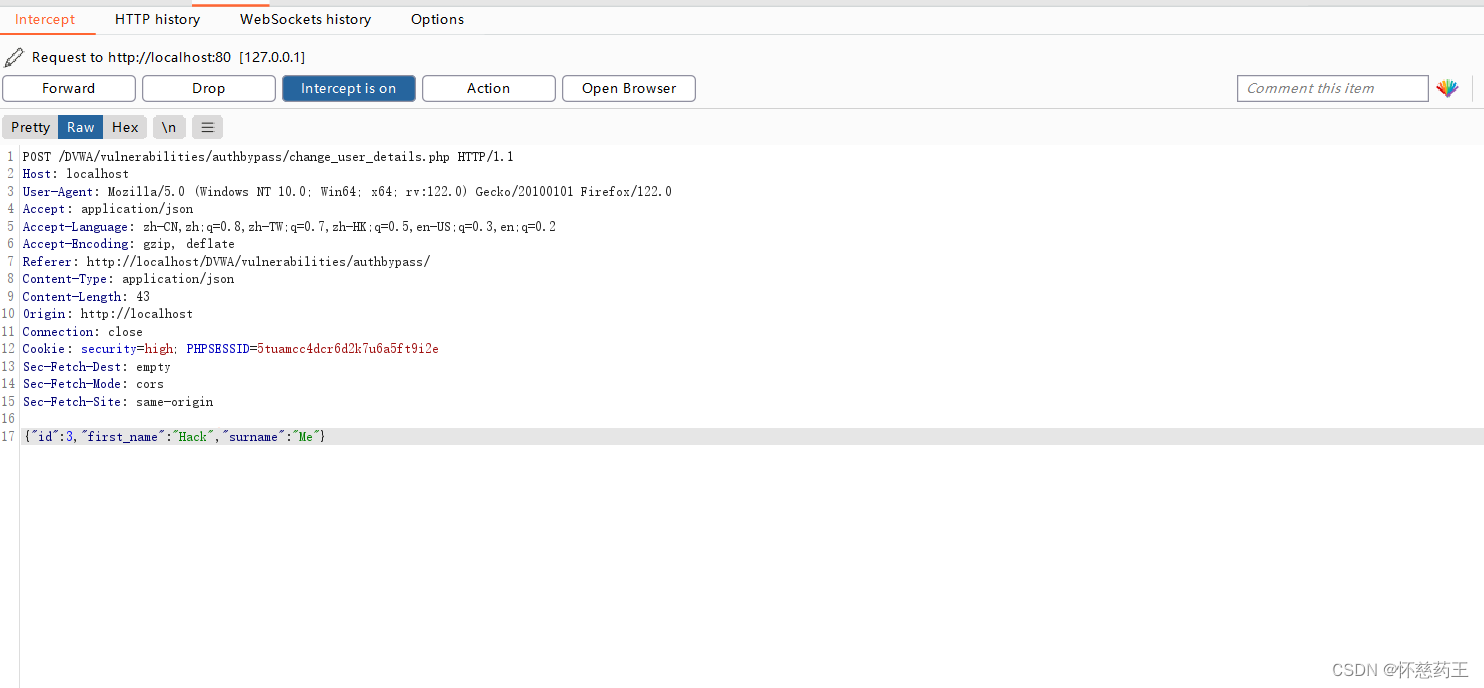1484x688 pixels.
Task: Click the POST request line text
Action: coord(268,157)
